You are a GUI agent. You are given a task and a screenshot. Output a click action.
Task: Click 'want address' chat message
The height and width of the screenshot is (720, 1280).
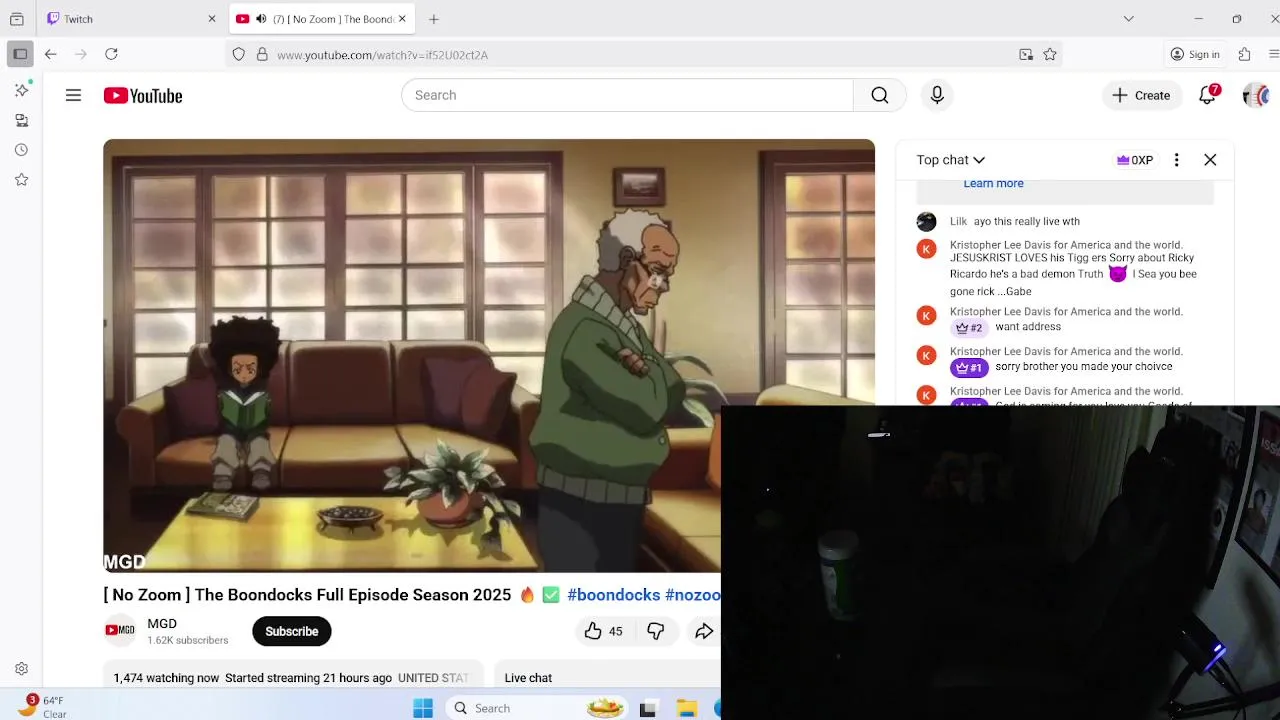point(1028,326)
